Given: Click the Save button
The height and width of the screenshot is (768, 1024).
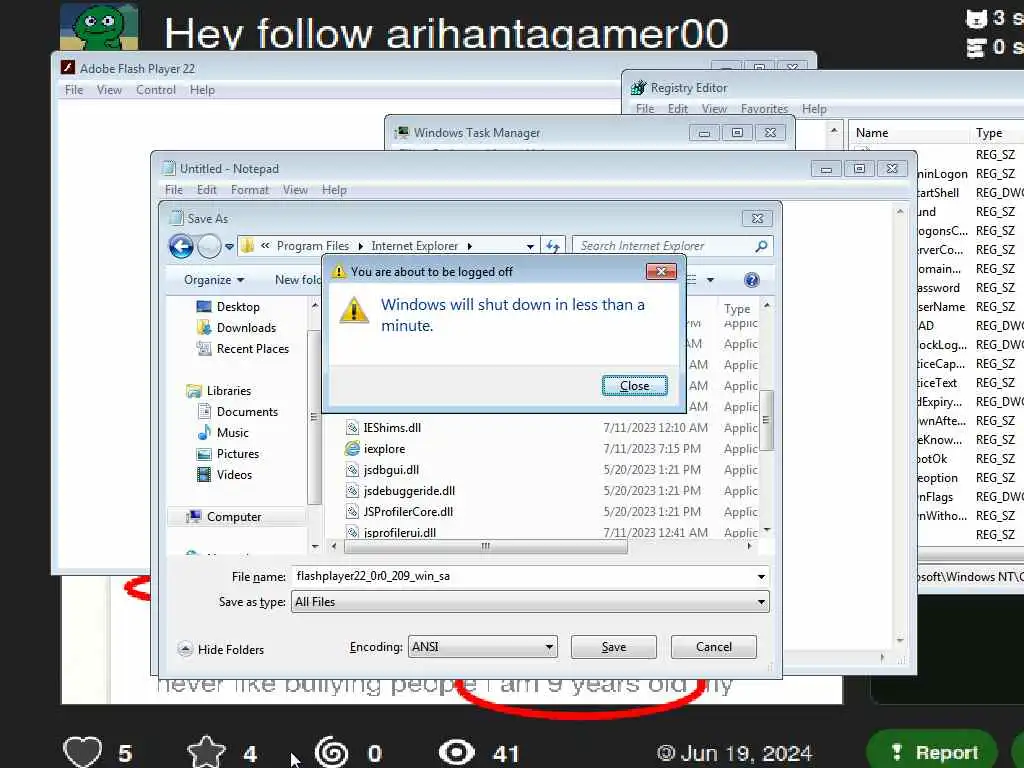Looking at the screenshot, I should [613, 647].
